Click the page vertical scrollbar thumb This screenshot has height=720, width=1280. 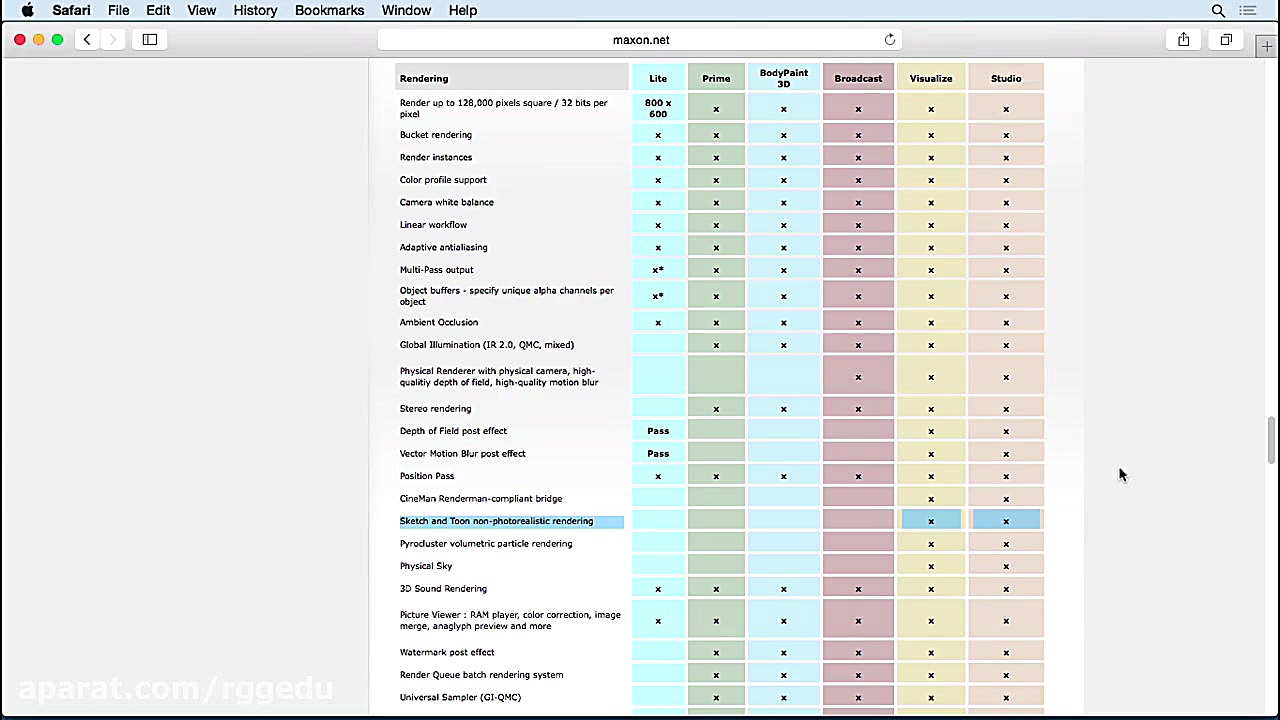pyautogui.click(x=1271, y=440)
